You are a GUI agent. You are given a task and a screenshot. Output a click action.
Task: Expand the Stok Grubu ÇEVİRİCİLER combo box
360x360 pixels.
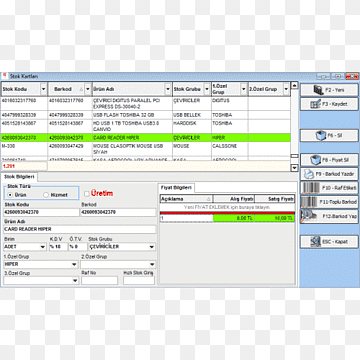(x=152, y=247)
